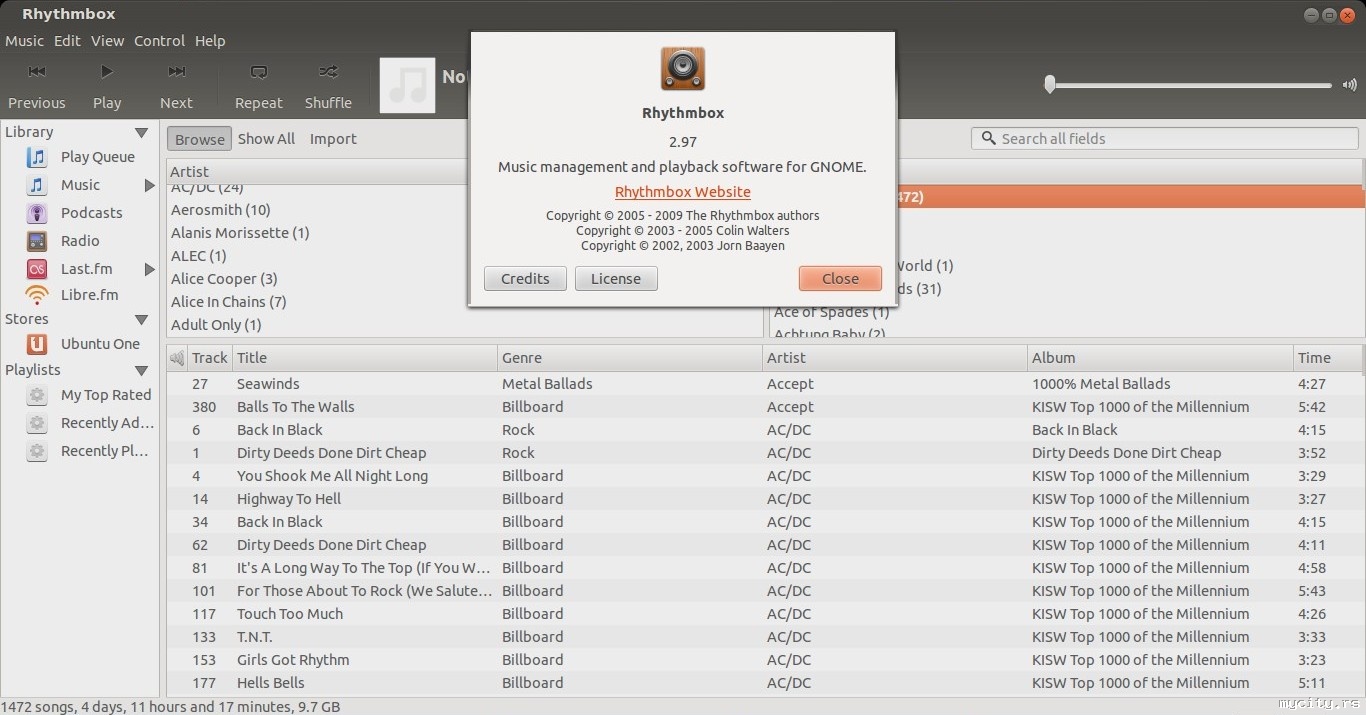Click the Rhythmbox speaker logo icon
The image size is (1366, 715).
click(683, 69)
